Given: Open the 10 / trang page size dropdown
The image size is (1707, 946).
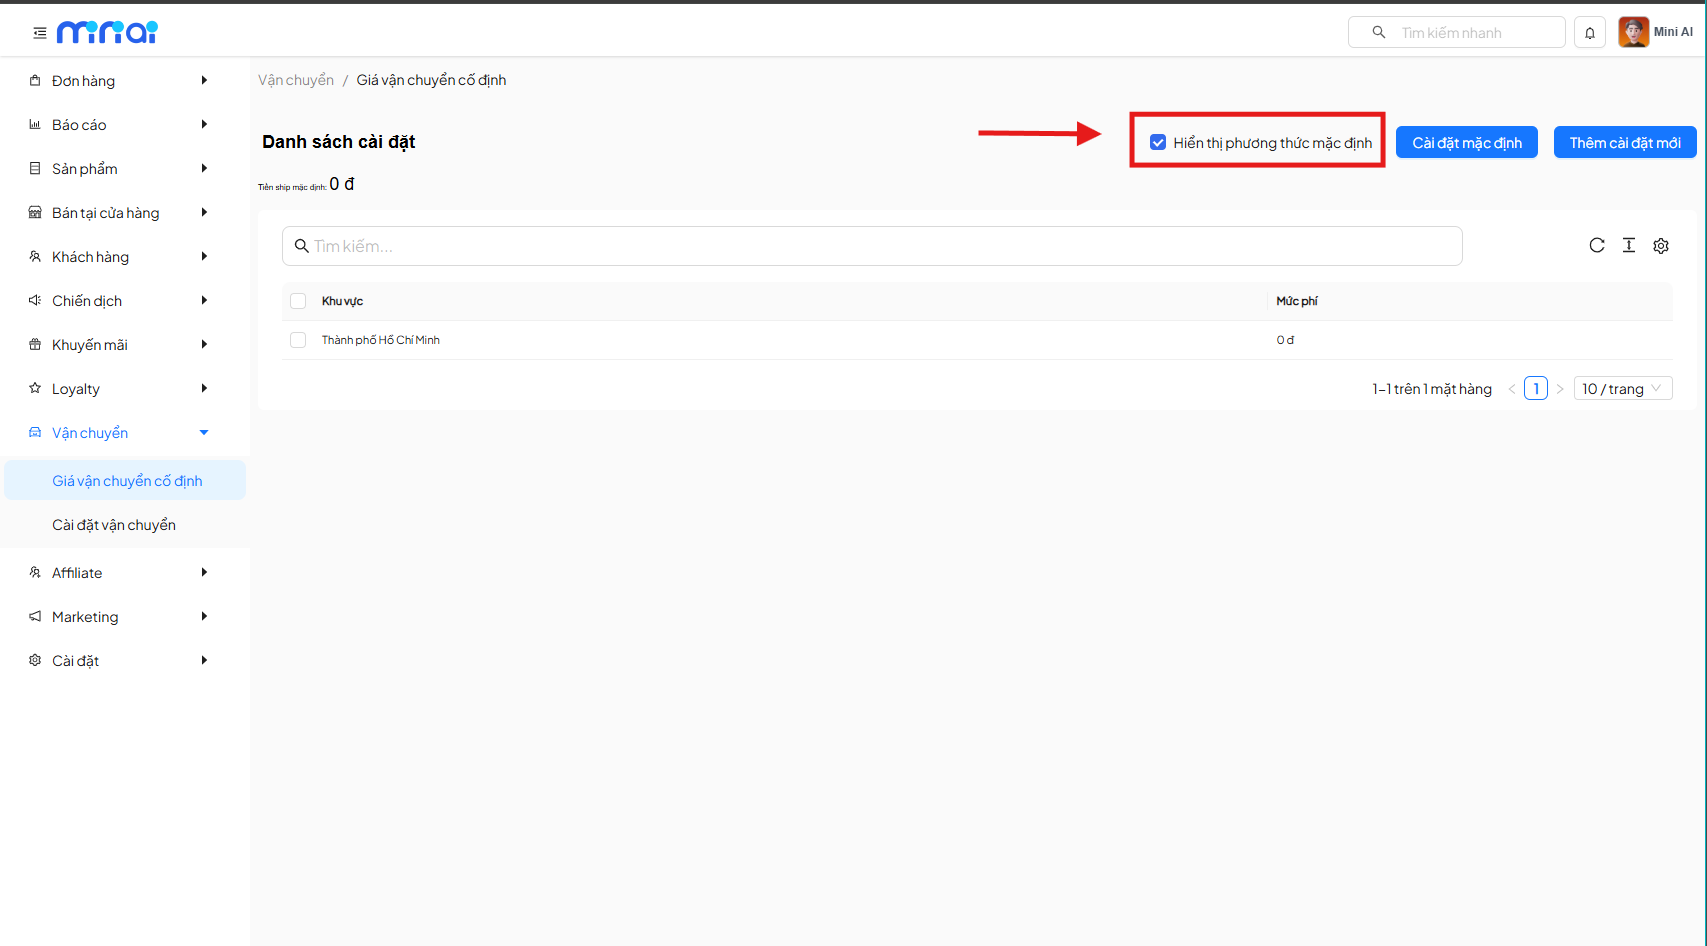Looking at the screenshot, I should click(x=1622, y=389).
